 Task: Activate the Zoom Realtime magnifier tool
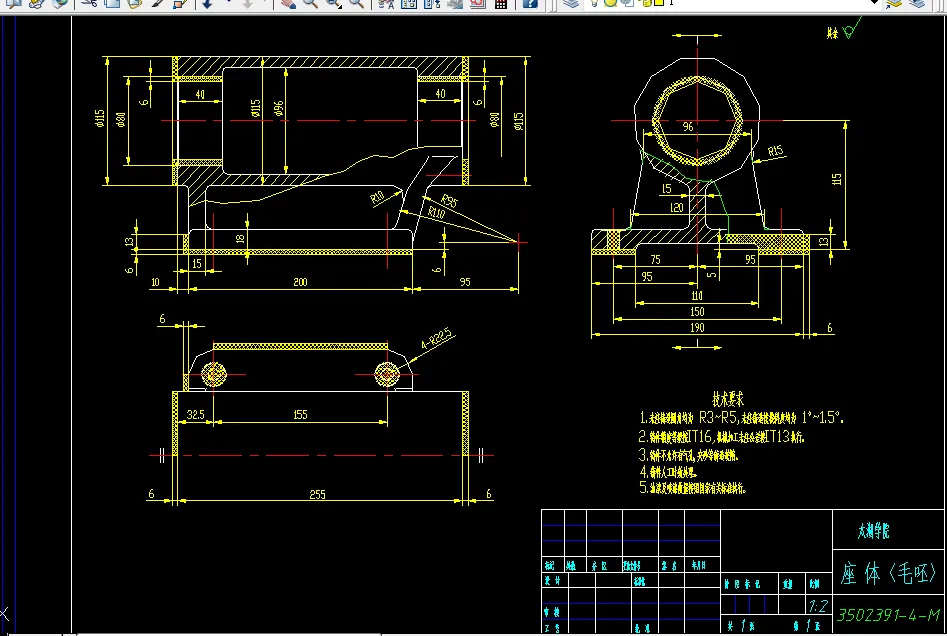click(310, 3)
